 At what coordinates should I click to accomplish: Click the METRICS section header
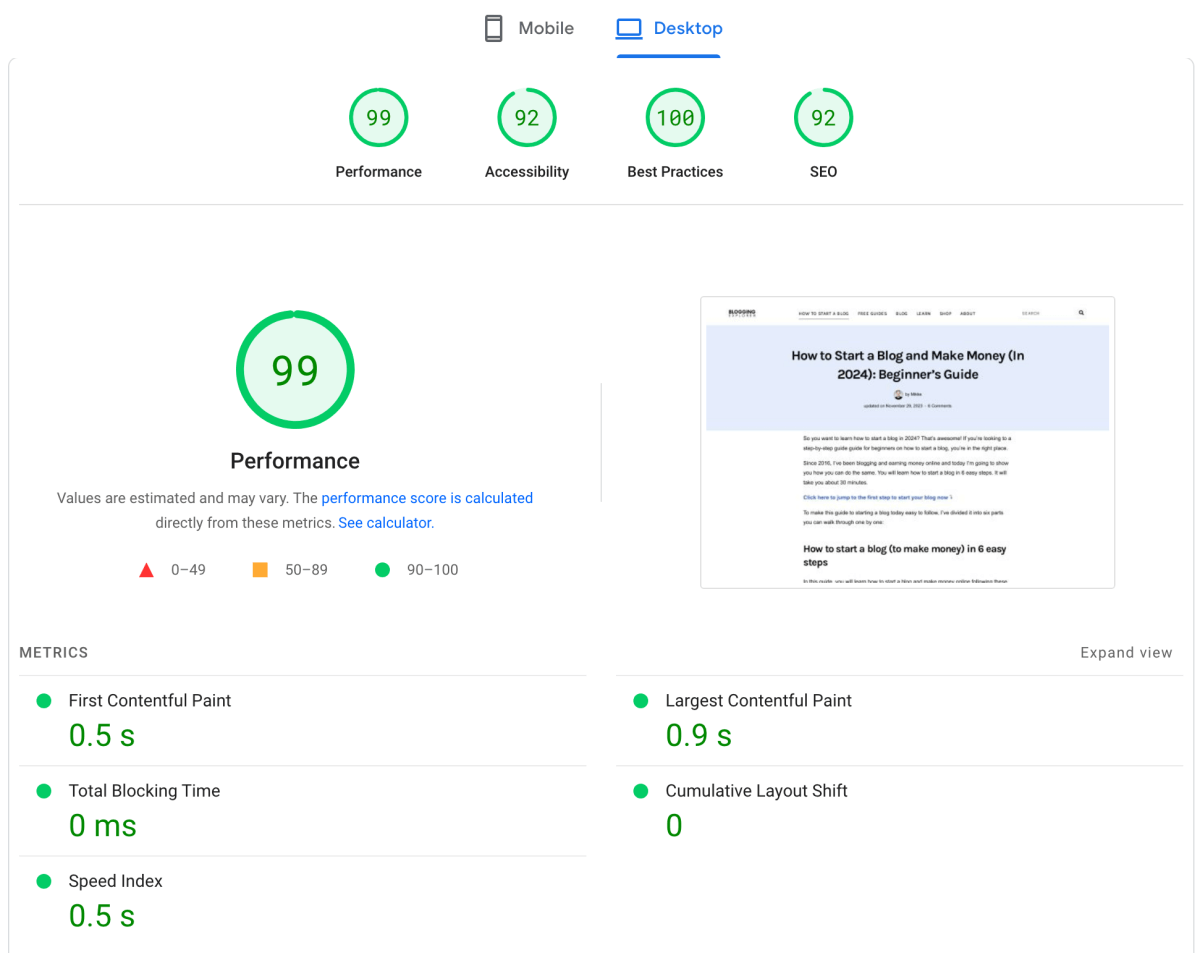53,652
